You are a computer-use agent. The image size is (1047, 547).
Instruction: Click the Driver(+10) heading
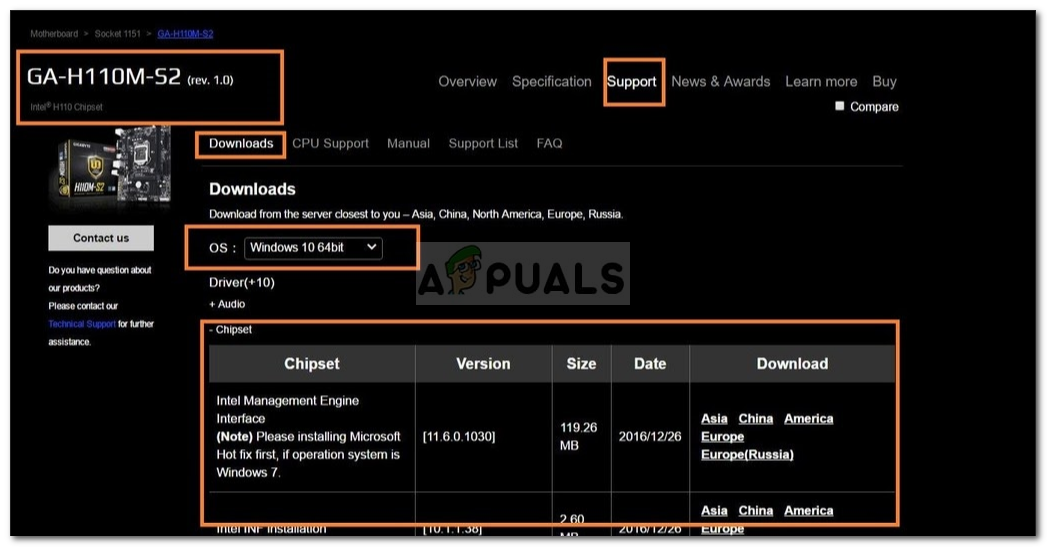pos(242,283)
